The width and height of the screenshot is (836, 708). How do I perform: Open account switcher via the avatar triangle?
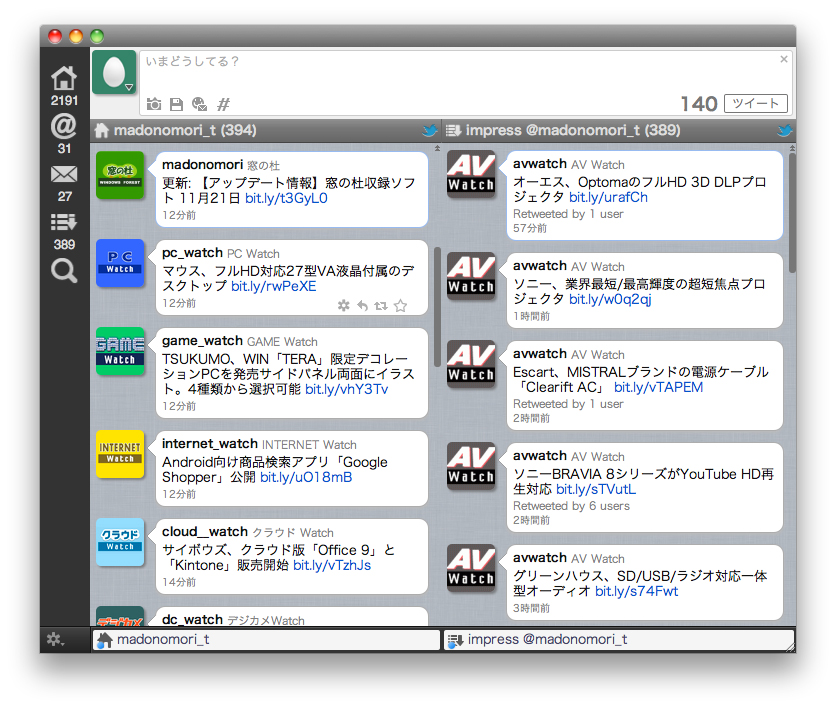[x=128, y=88]
